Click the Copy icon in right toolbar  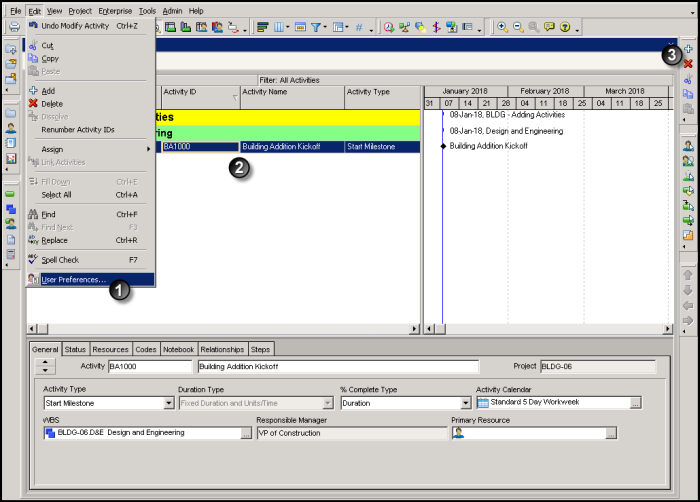click(688, 93)
